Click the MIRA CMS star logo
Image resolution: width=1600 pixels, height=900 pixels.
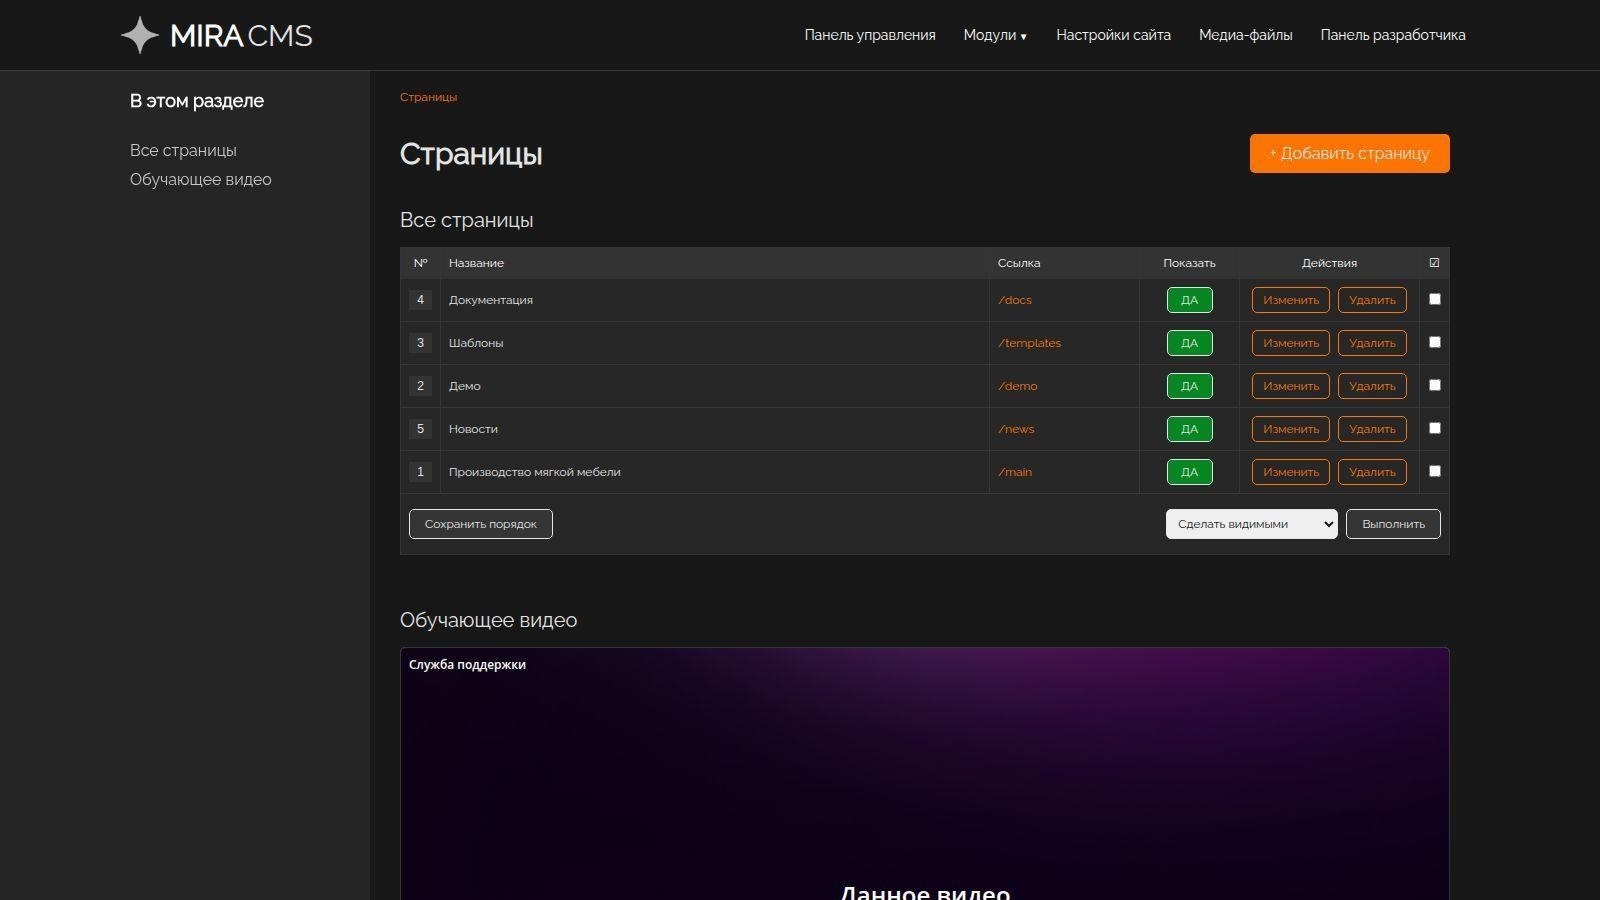pos(140,35)
